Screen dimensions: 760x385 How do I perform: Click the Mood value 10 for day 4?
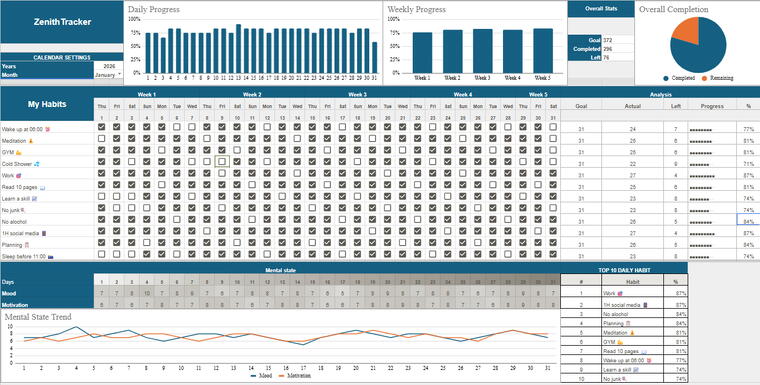pyautogui.click(x=146, y=293)
